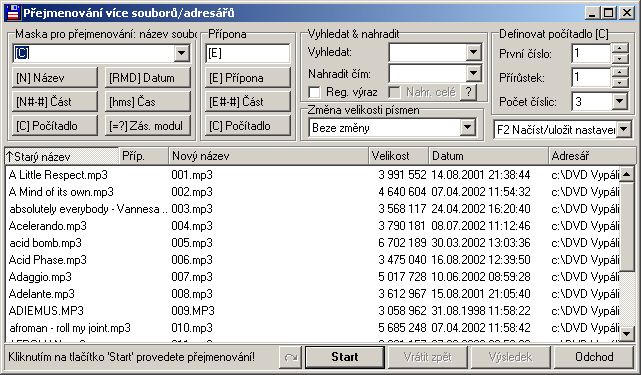The image size is (641, 375).
Task: Click the Přípona '[E]' input field
Action: [x=248, y=53]
